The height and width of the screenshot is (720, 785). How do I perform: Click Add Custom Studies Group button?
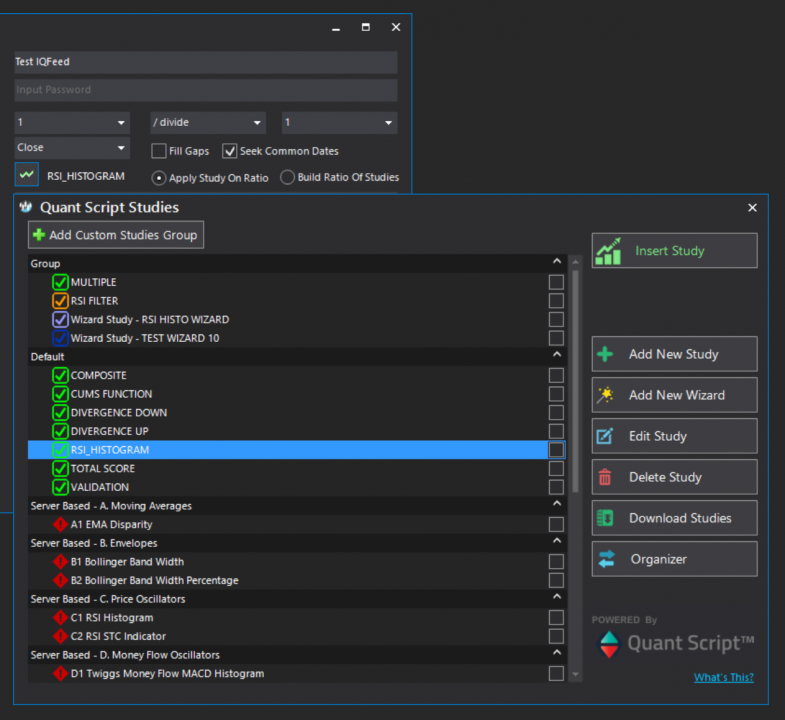(116, 235)
